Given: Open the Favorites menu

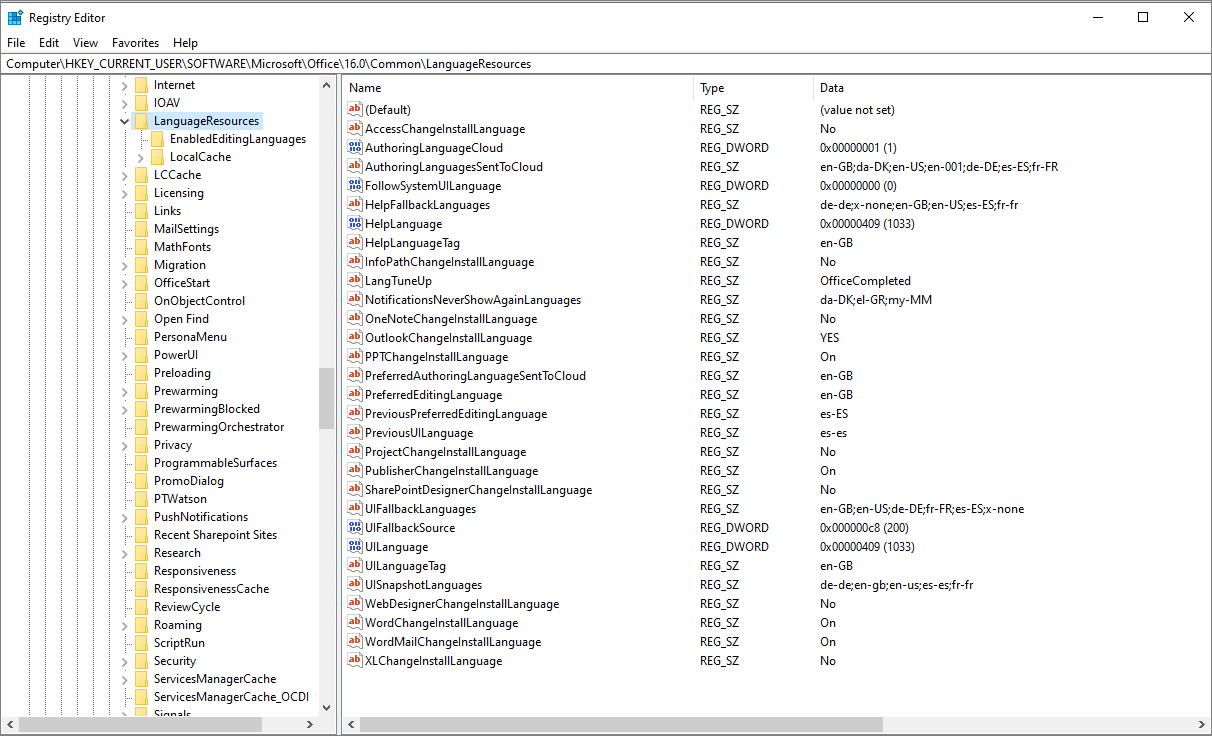Looking at the screenshot, I should point(135,43).
